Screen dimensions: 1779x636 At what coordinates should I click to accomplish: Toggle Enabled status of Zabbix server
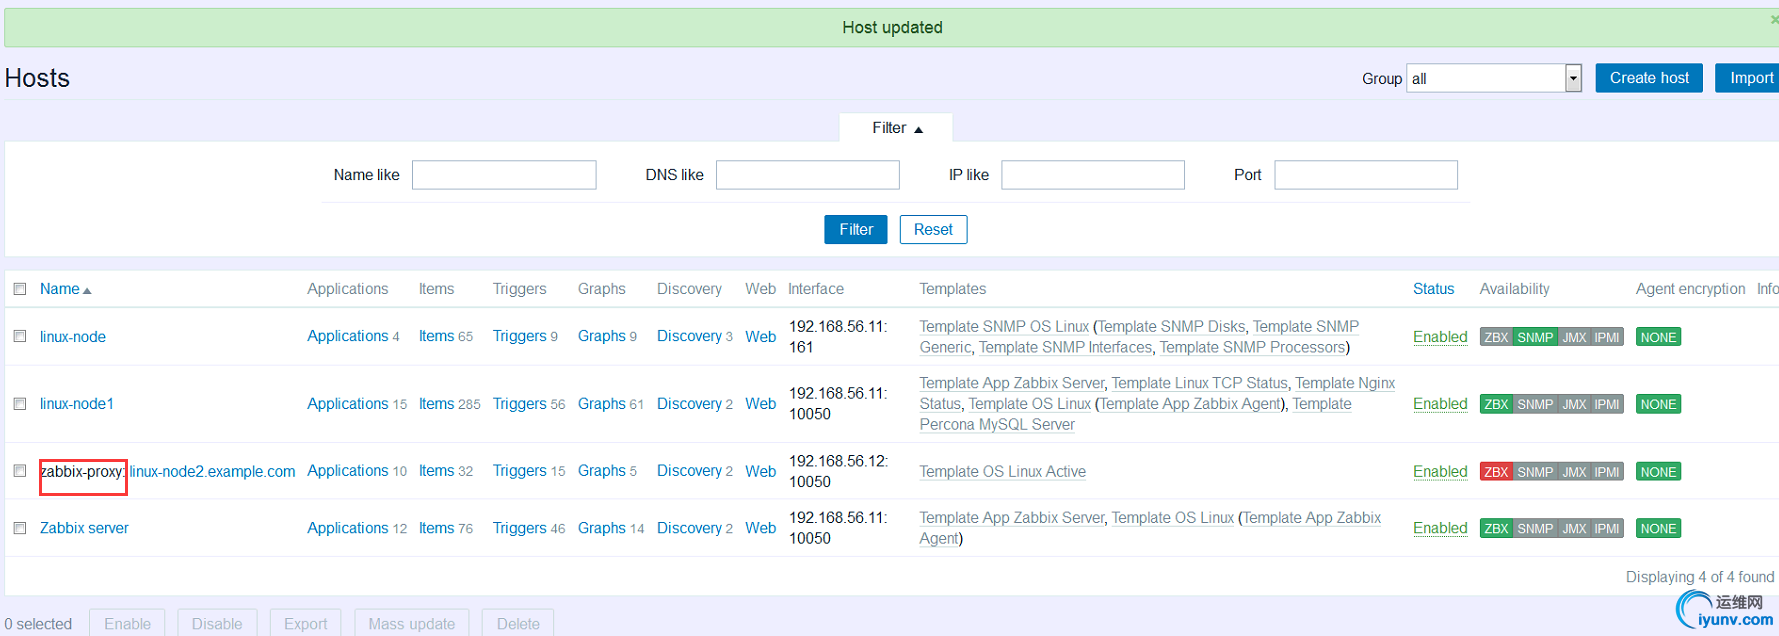[x=1440, y=528]
